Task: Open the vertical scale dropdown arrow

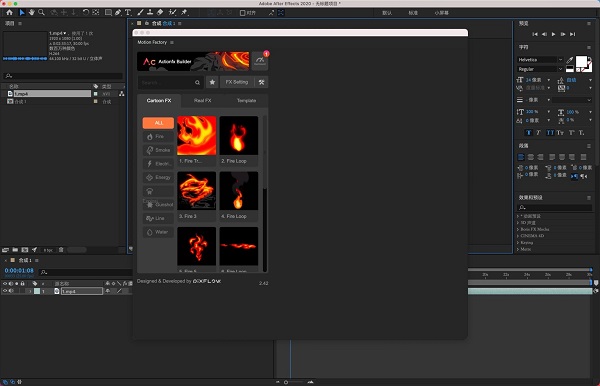Action: 549,112
